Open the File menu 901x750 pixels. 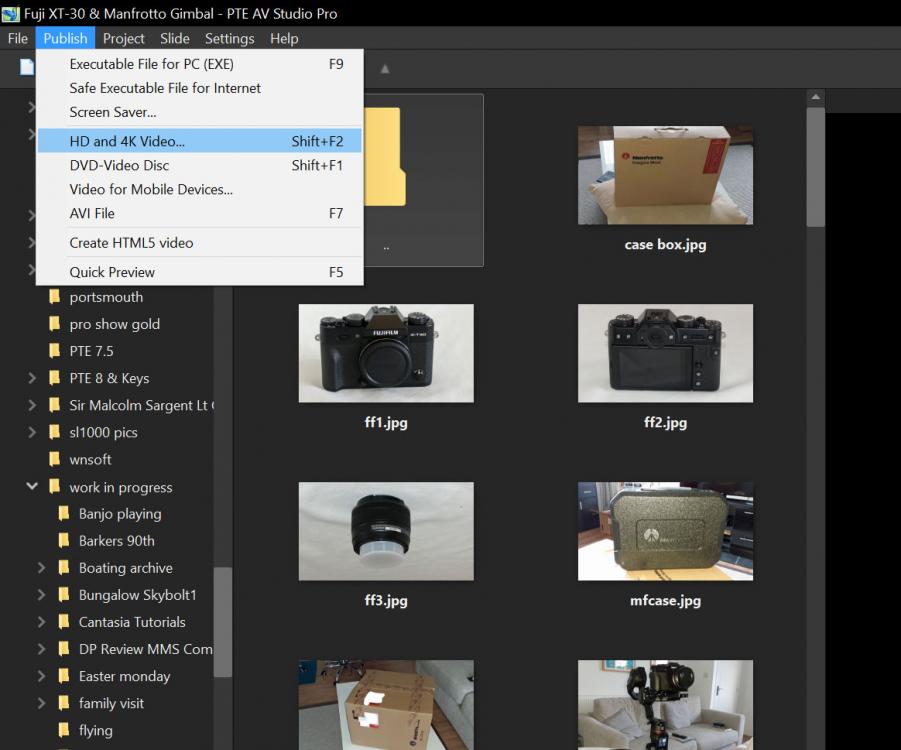[x=17, y=39]
